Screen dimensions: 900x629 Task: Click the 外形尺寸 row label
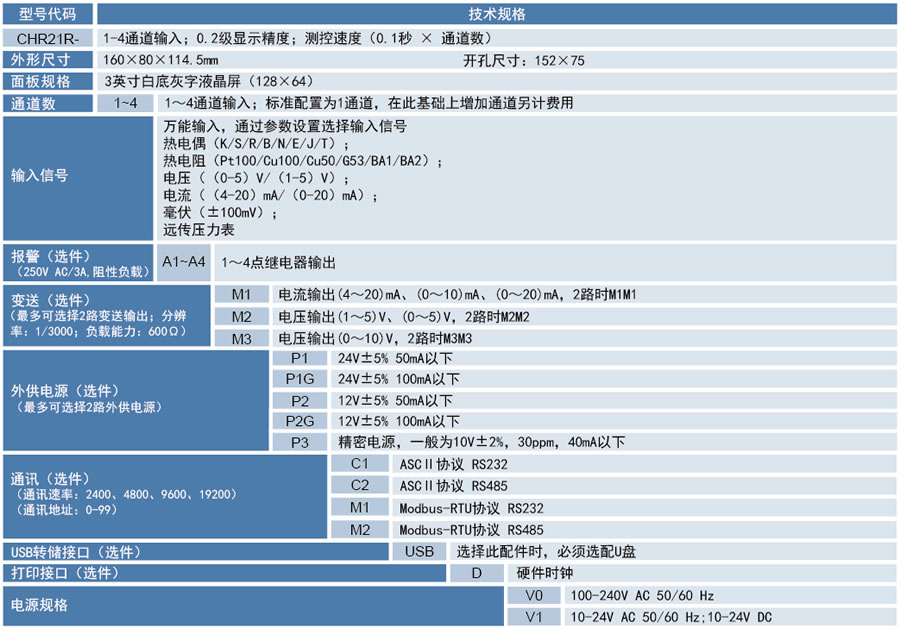pyautogui.click(x=48, y=60)
